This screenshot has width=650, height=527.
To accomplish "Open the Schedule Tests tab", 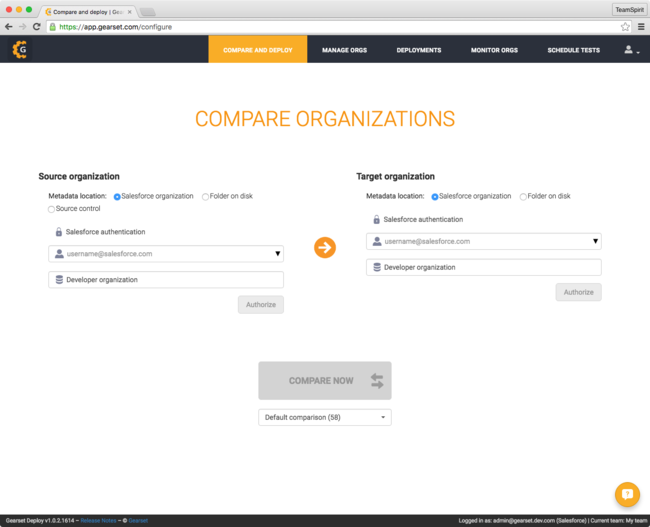I will (573, 49).
